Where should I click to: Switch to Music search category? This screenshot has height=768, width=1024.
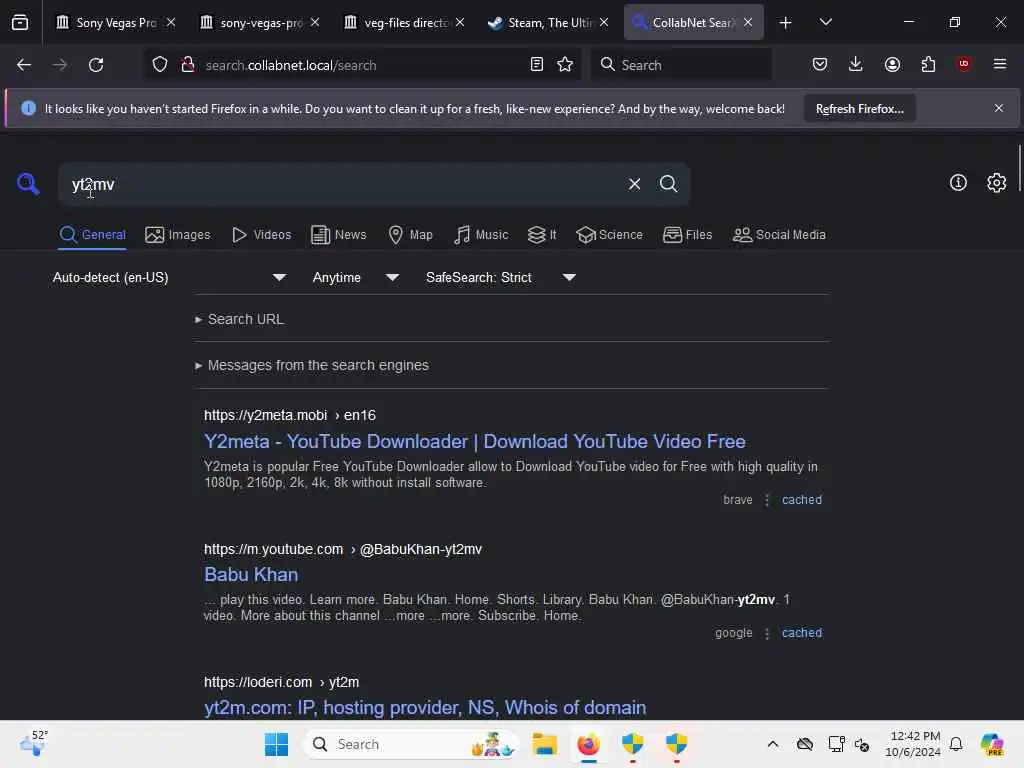[x=481, y=234]
